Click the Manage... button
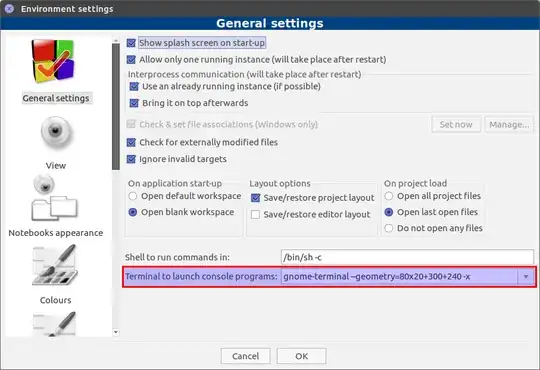This screenshot has width=540, height=370. (x=509, y=124)
